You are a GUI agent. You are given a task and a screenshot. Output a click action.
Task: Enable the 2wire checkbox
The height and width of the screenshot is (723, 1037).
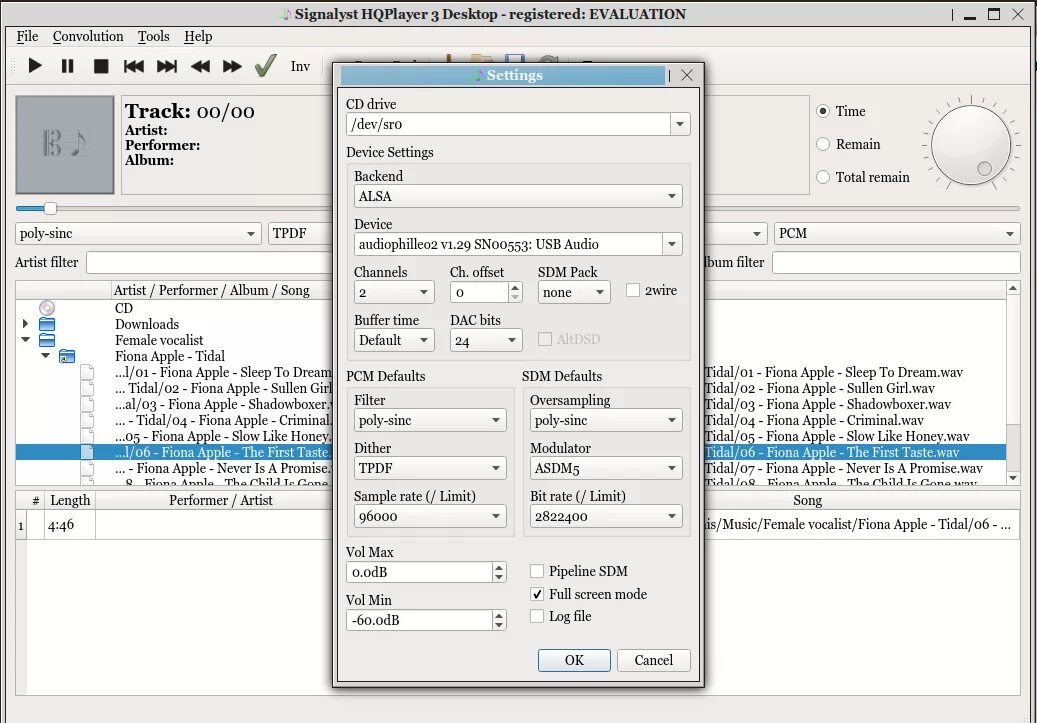pyautogui.click(x=633, y=290)
